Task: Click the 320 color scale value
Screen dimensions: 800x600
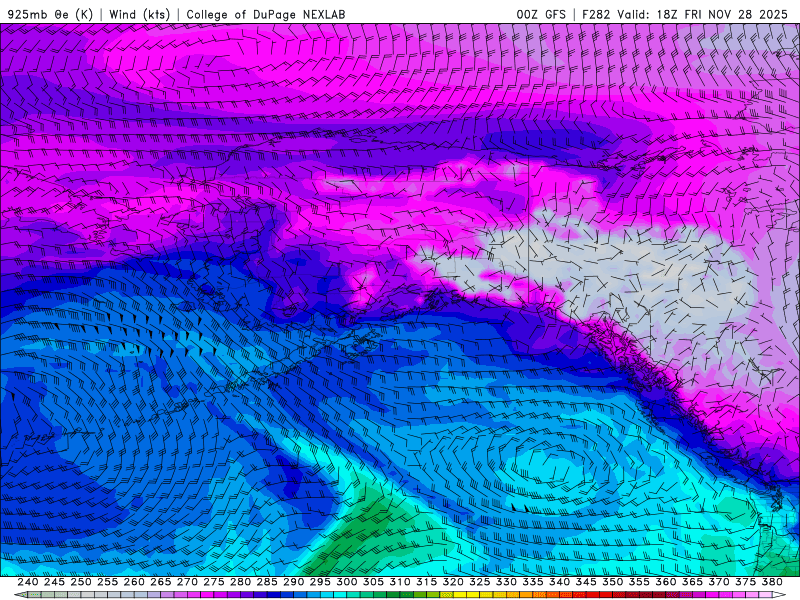Action: coord(453,582)
